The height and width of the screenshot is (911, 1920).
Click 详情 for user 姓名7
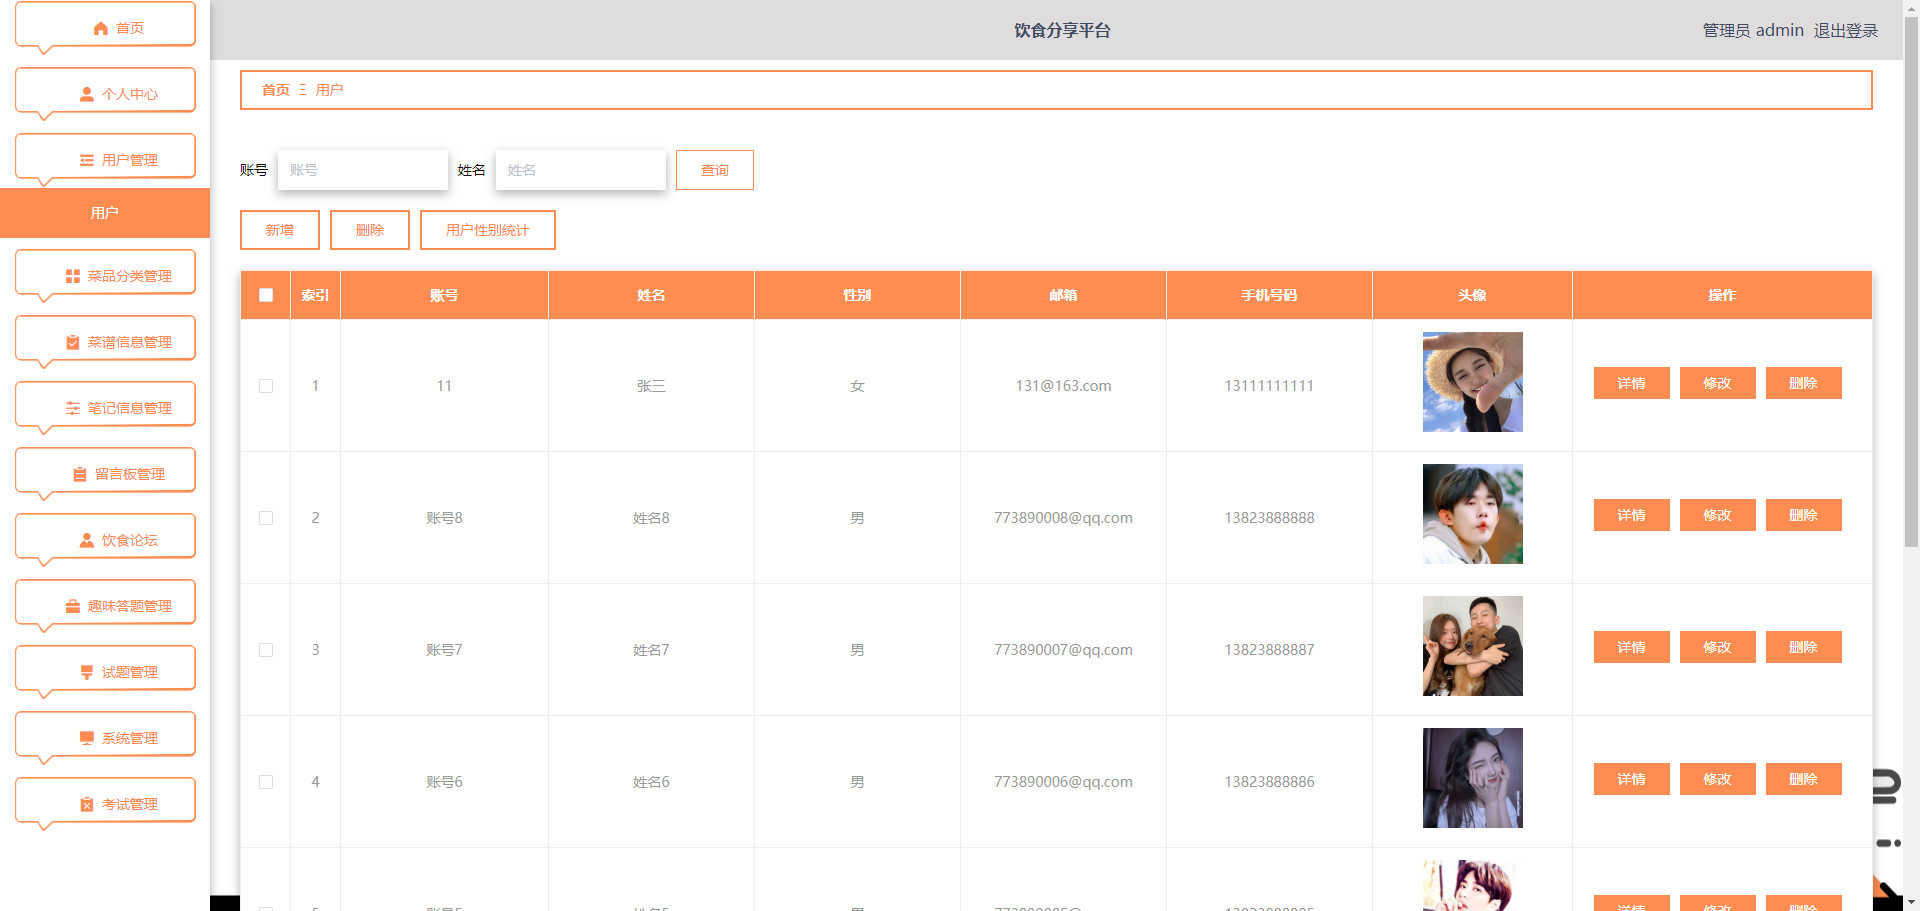[1632, 647]
